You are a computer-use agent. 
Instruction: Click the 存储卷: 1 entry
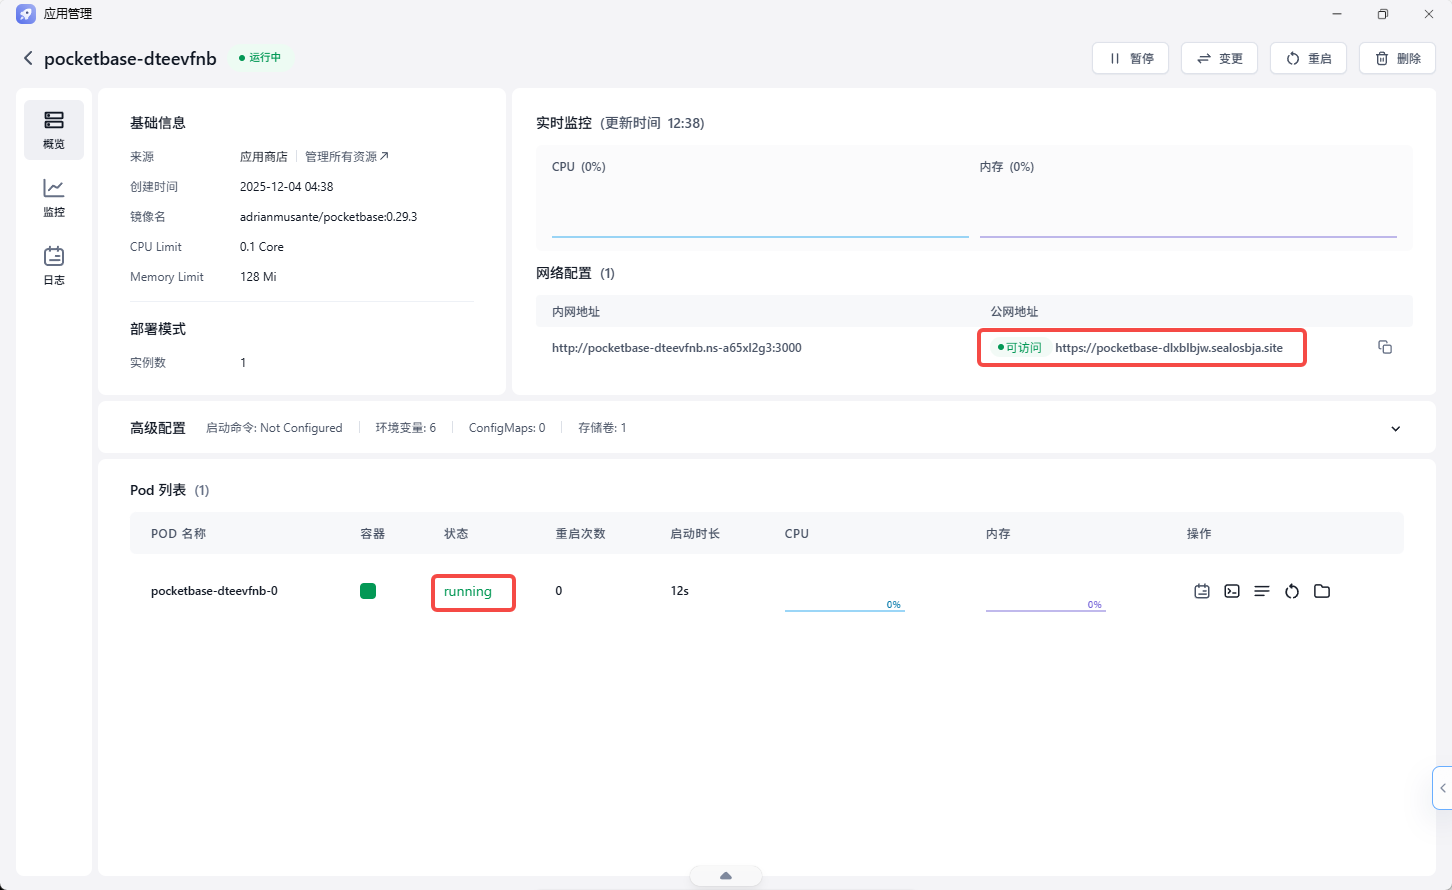pos(602,428)
